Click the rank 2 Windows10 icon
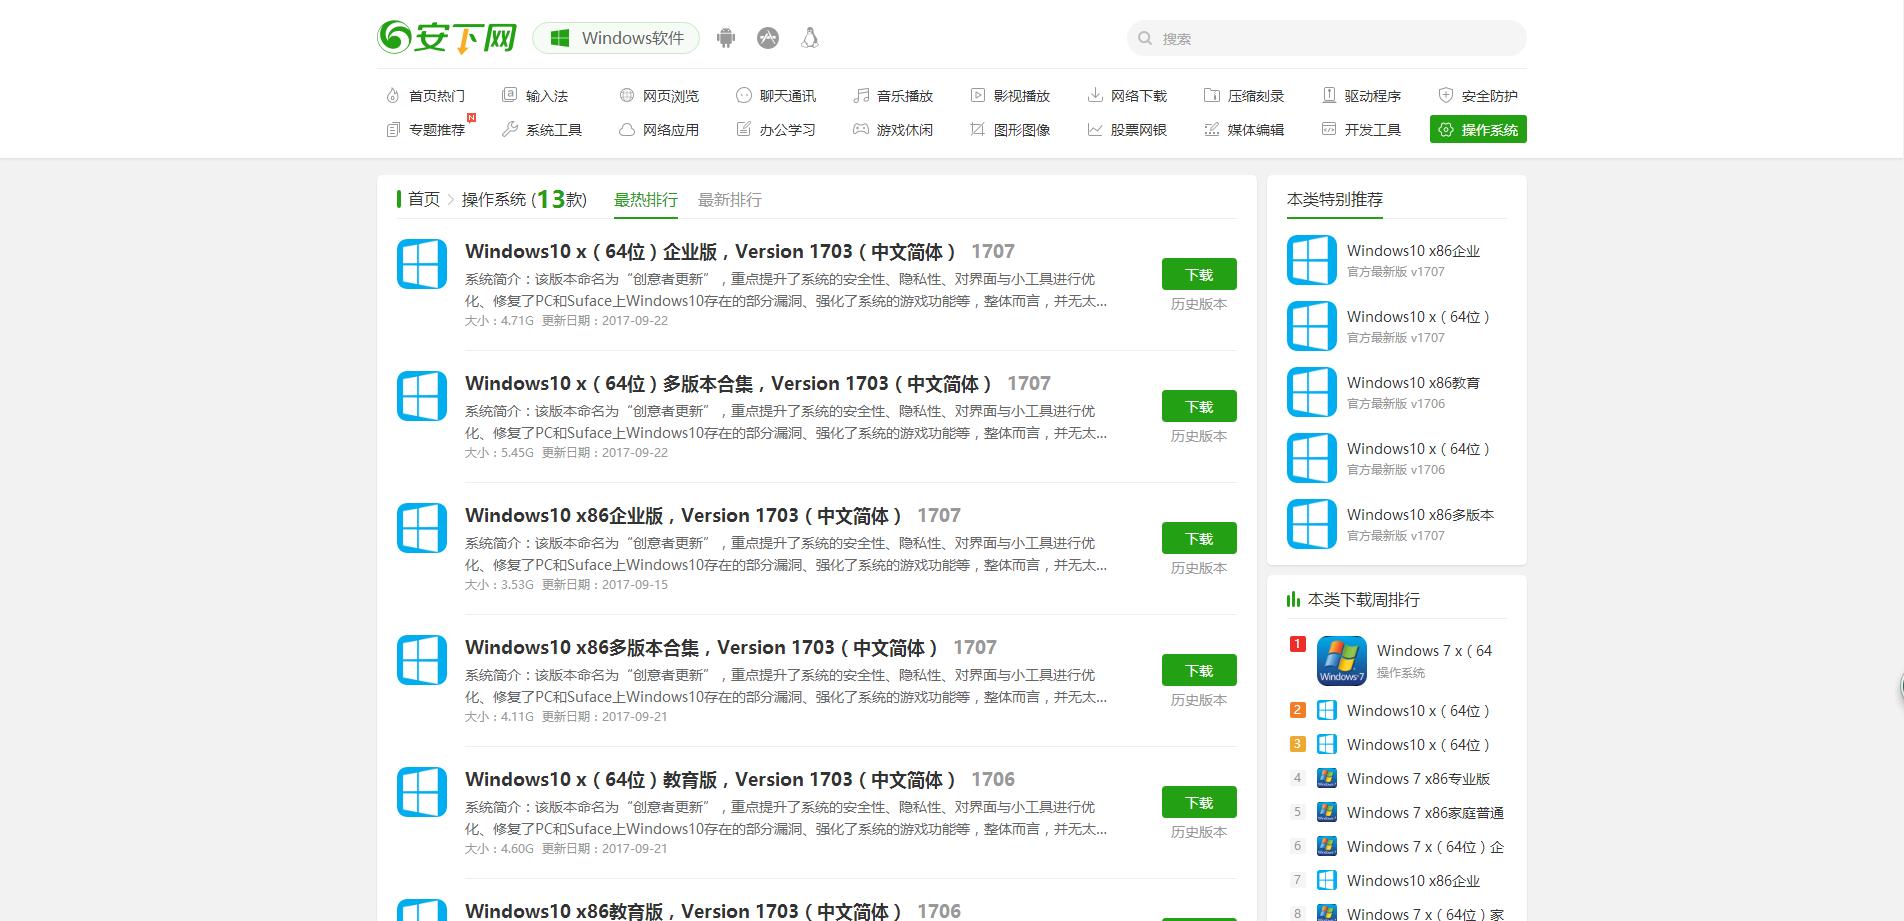1904x921 pixels. tap(1327, 710)
